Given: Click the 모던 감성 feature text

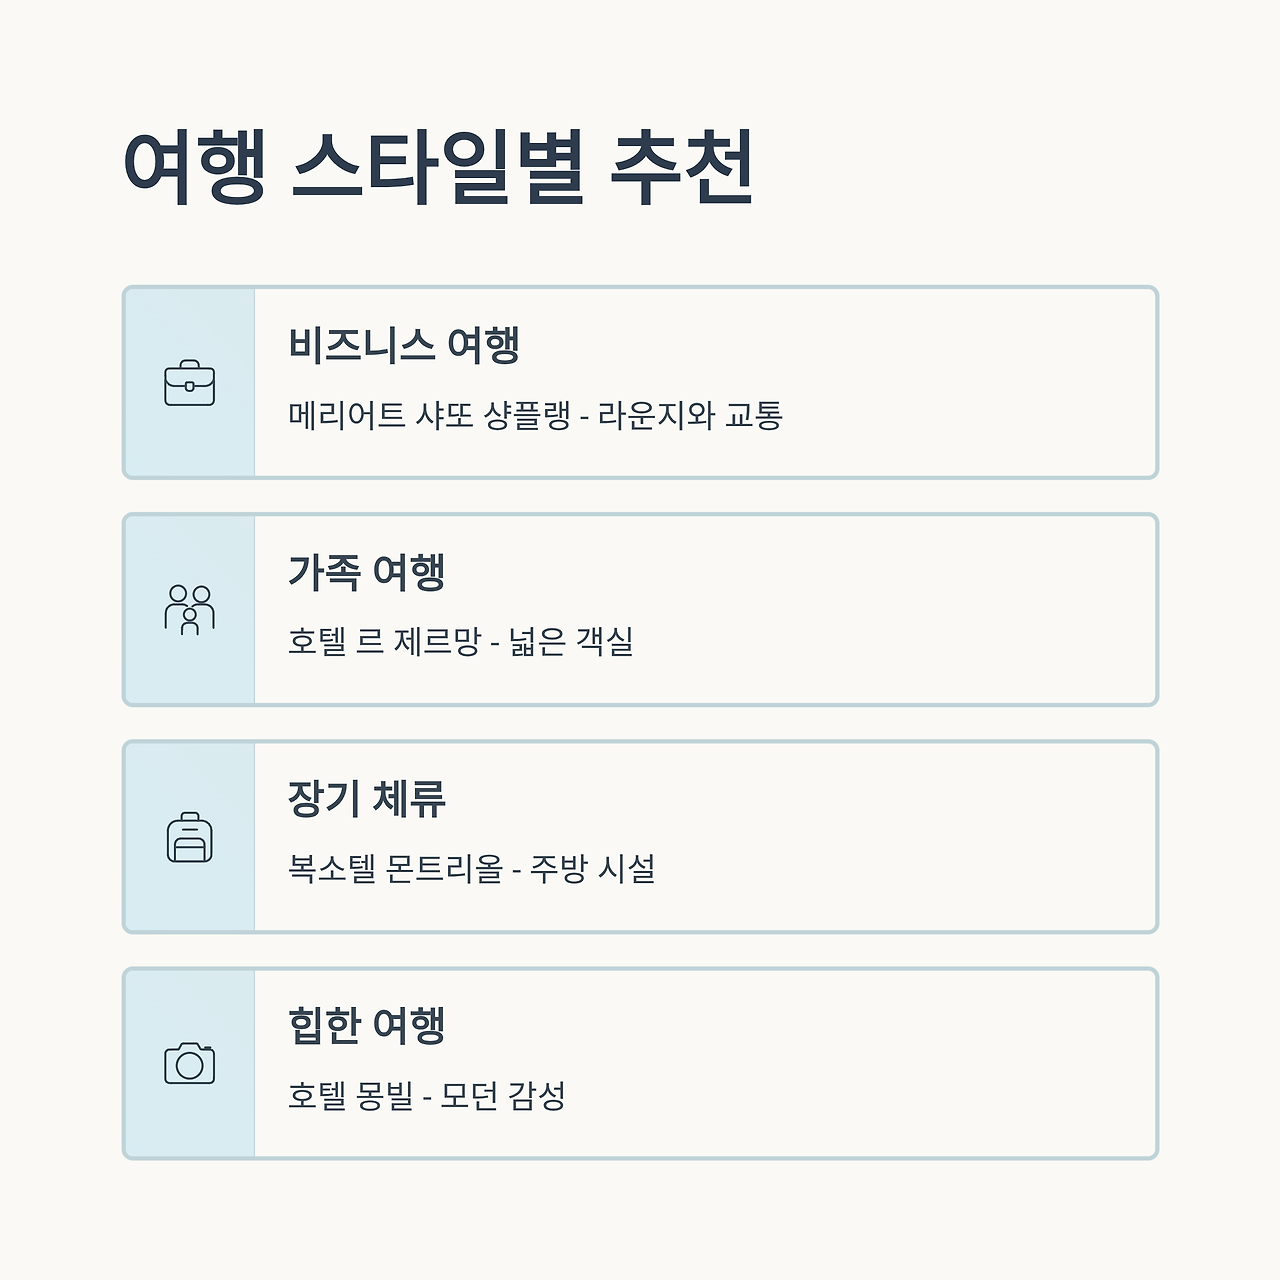Looking at the screenshot, I should click(503, 1095).
